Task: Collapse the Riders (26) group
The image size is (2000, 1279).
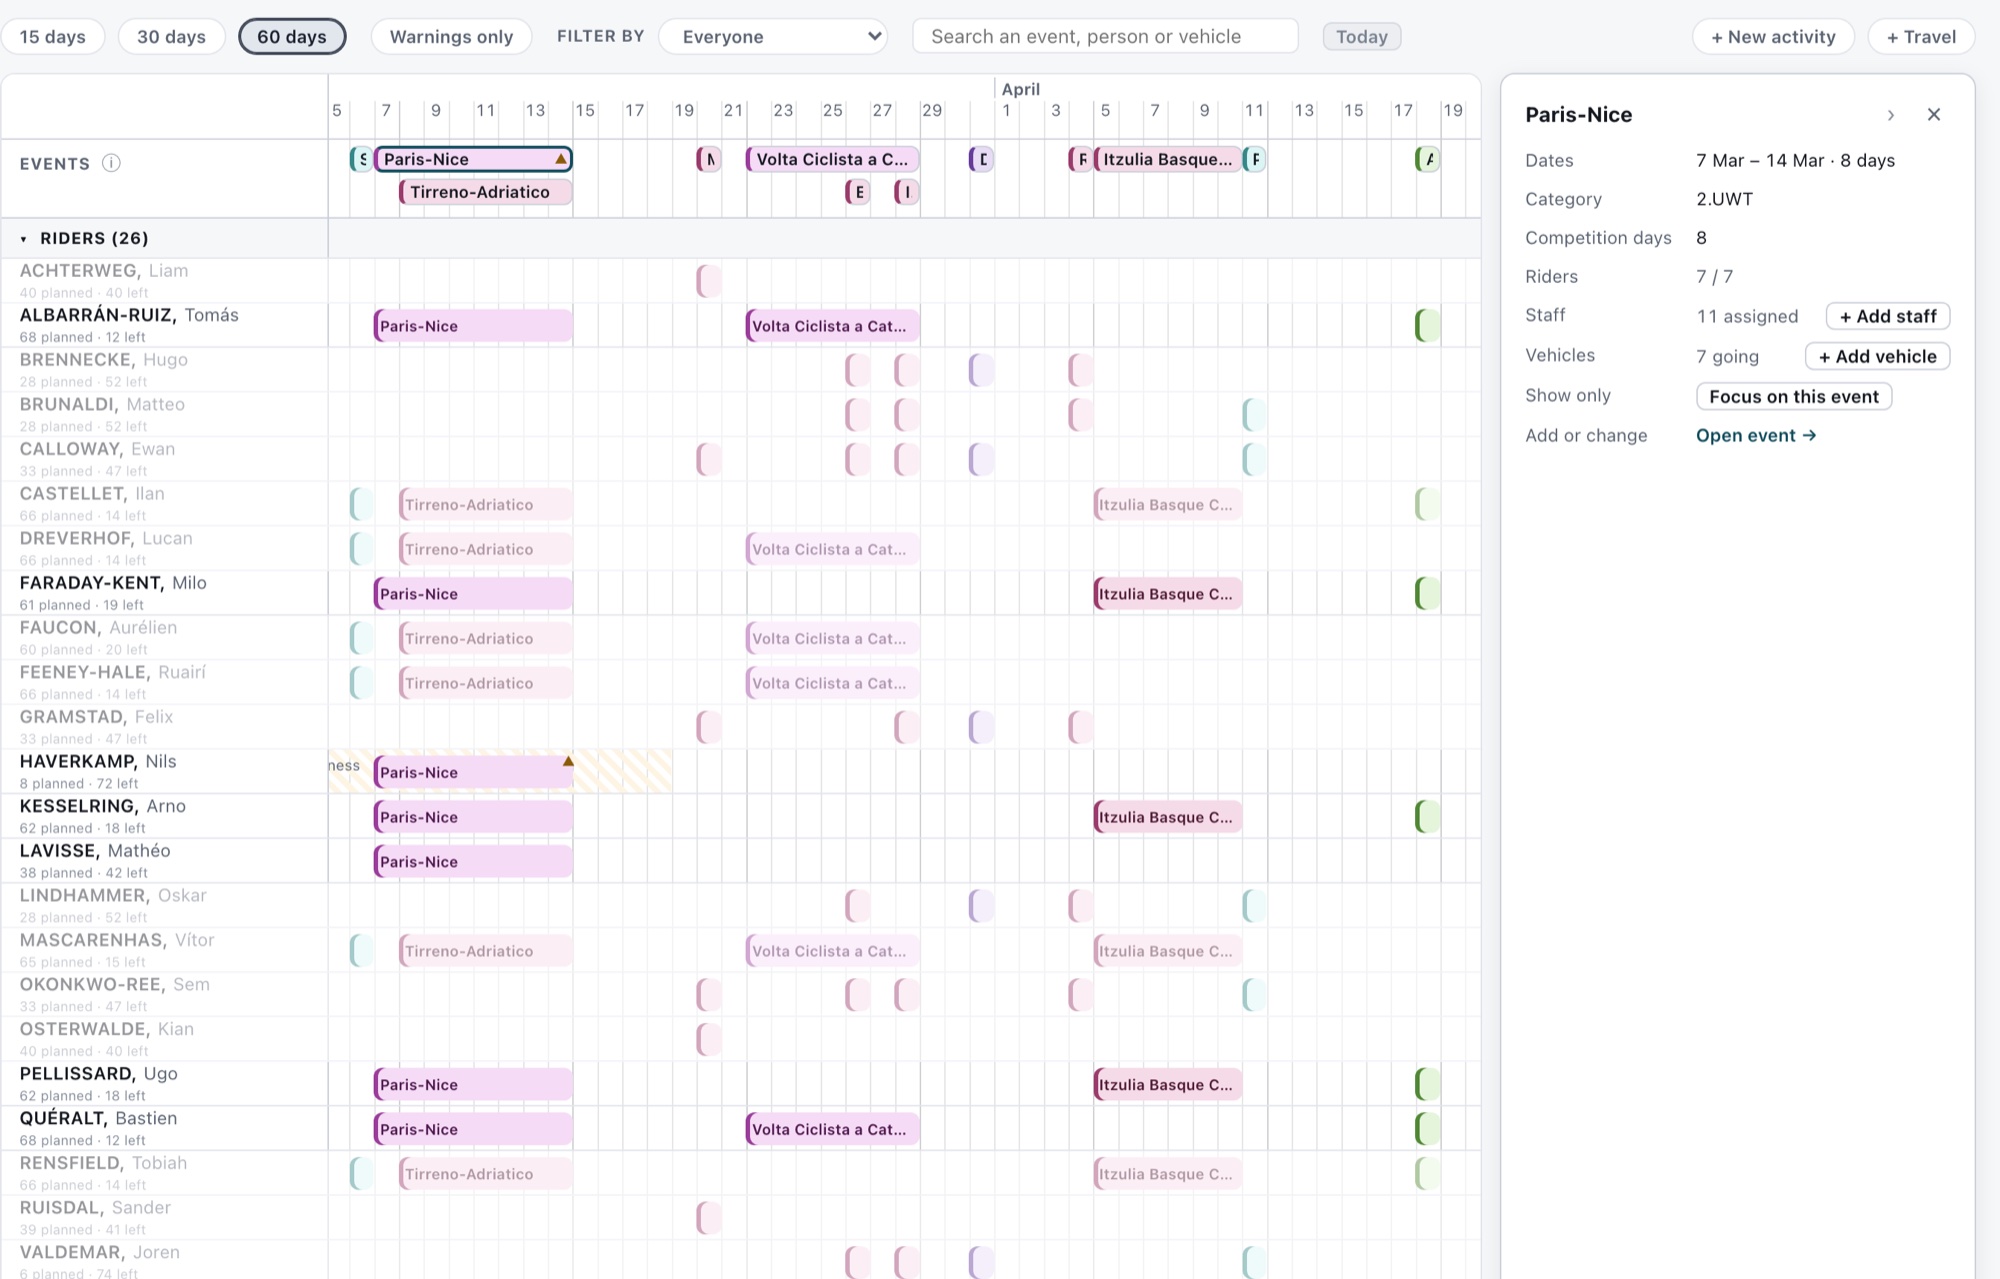Action: (23, 239)
